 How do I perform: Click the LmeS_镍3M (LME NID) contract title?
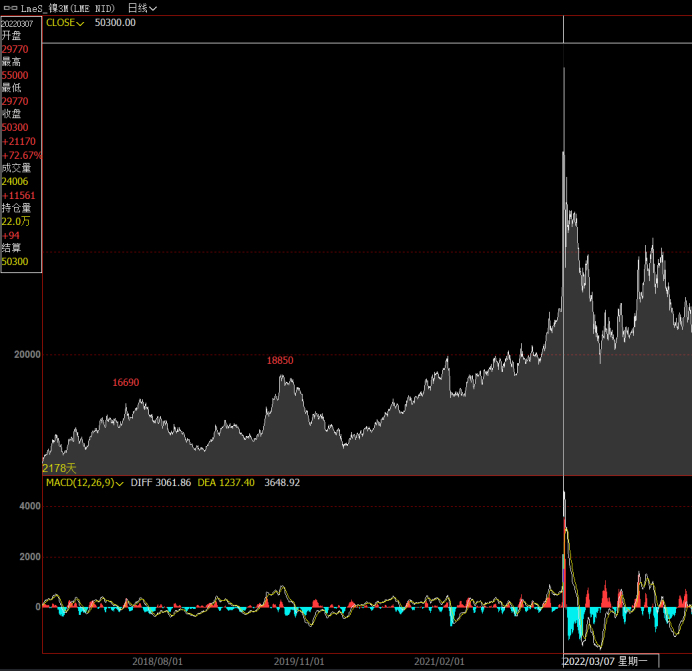tap(67, 7)
